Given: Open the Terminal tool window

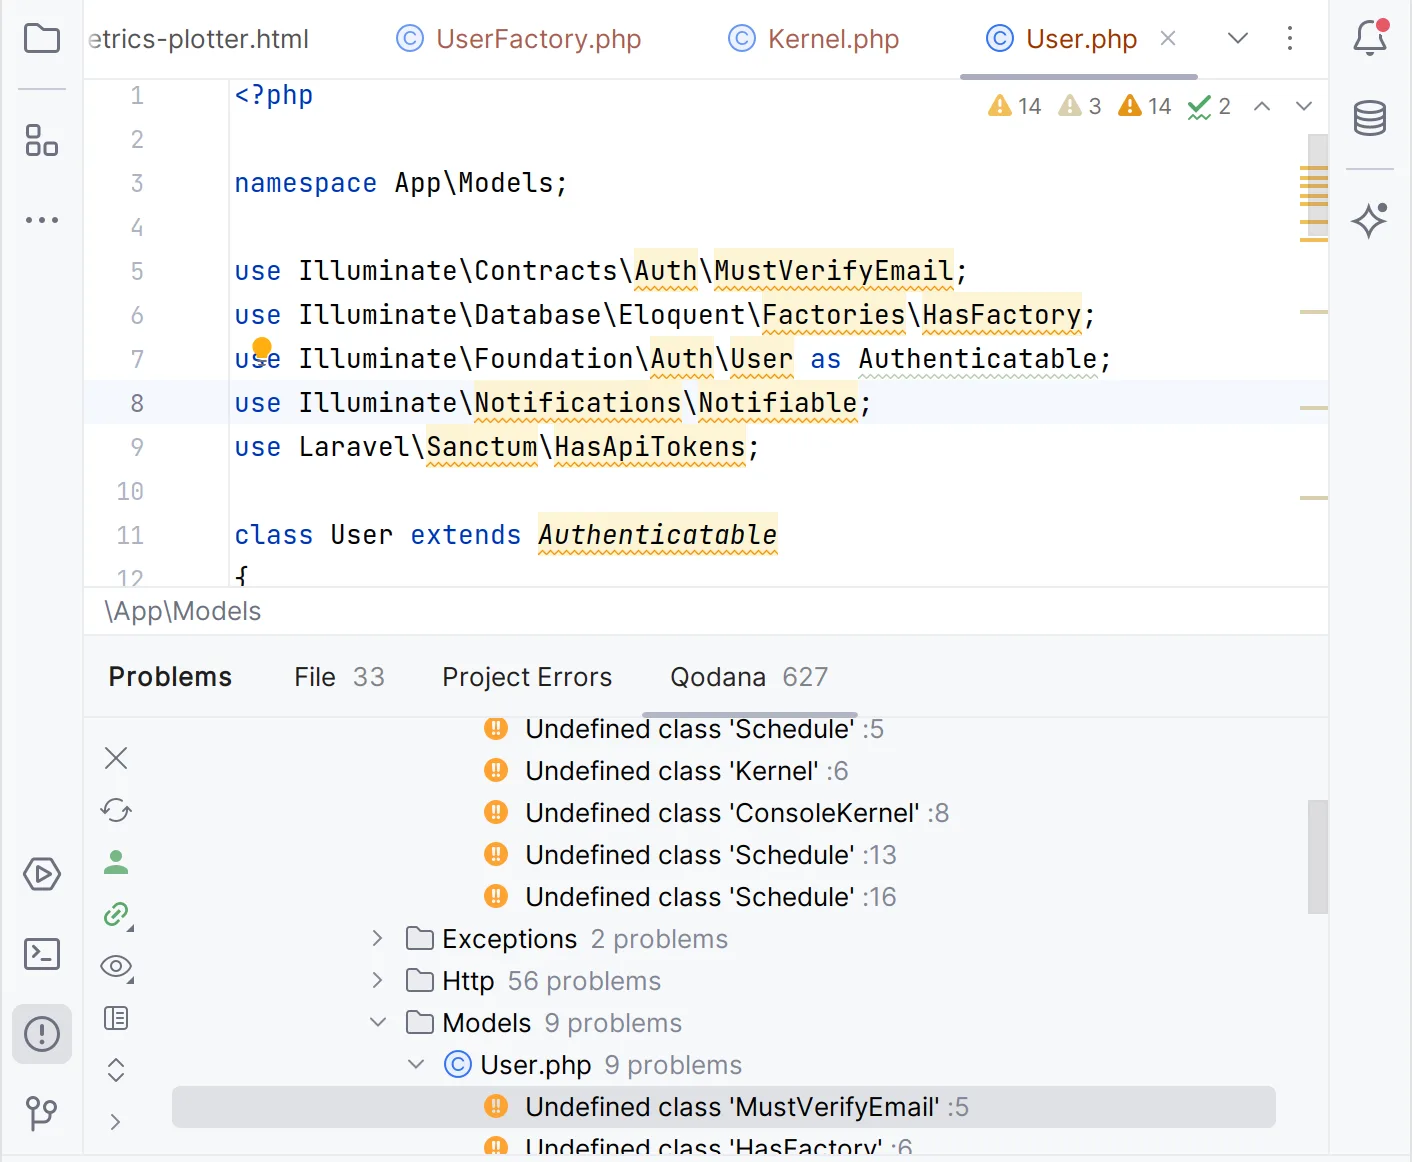Looking at the screenshot, I should click(x=42, y=953).
